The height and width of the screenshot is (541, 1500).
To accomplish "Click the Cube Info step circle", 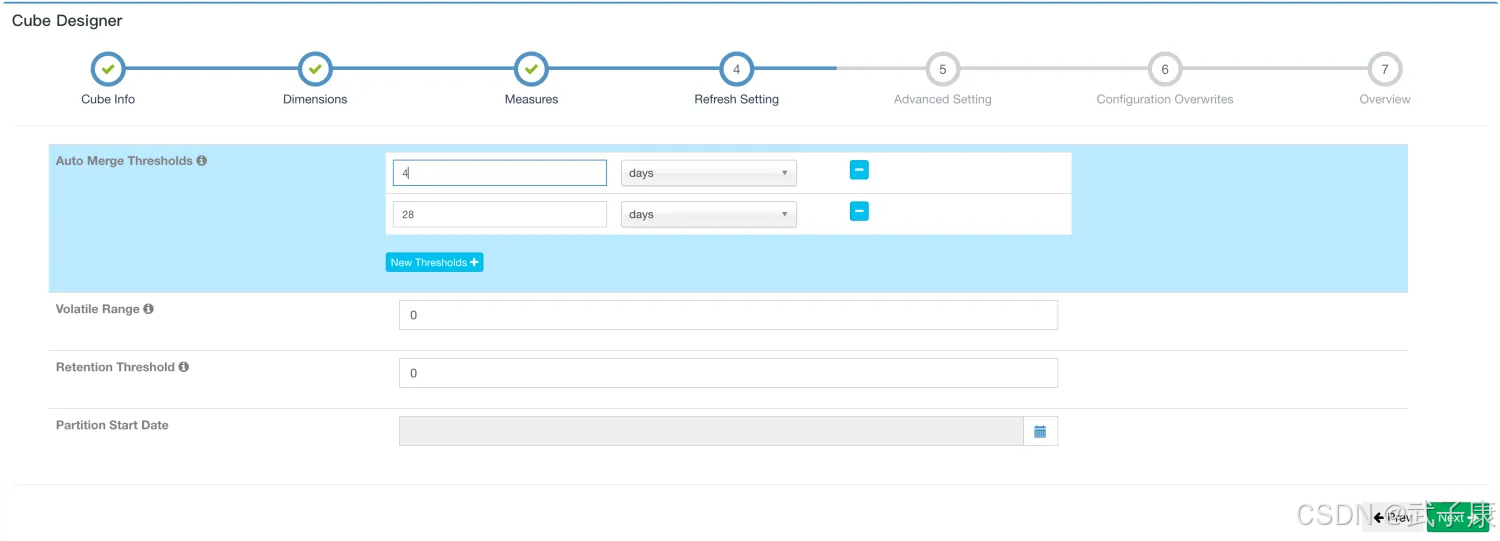I will tap(108, 69).
